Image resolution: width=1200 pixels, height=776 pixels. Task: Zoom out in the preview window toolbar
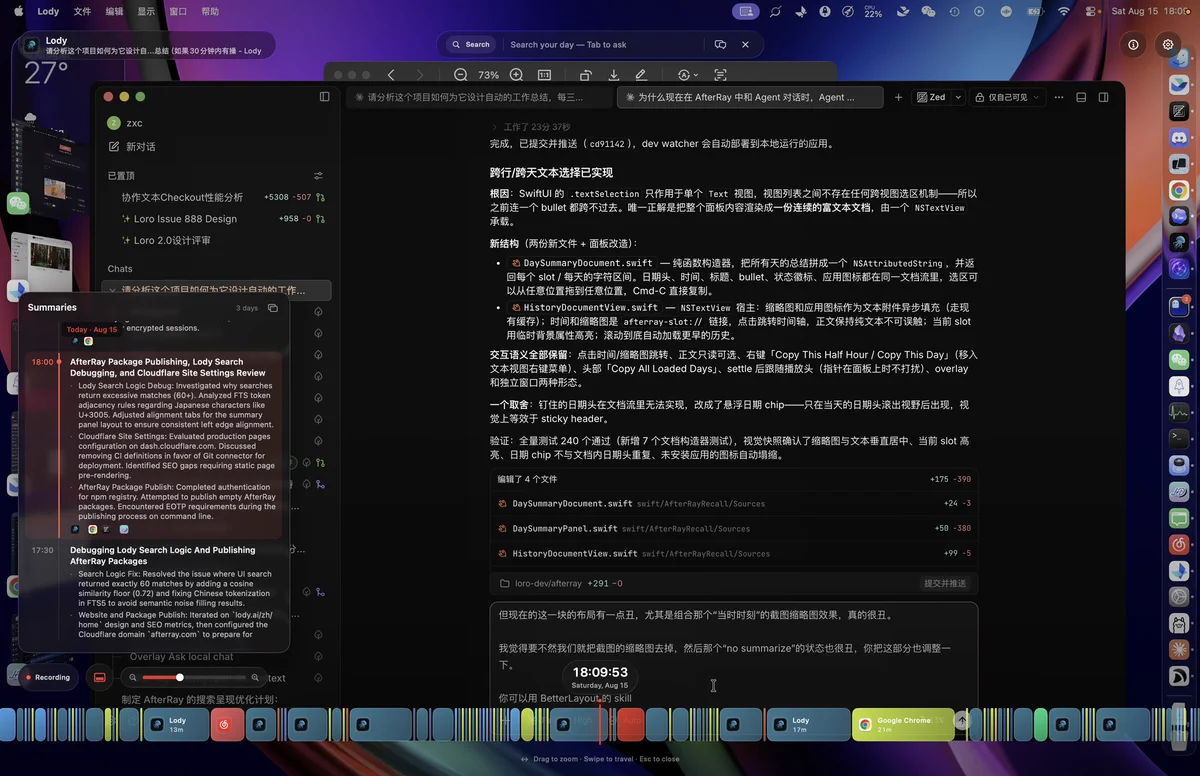click(460, 75)
